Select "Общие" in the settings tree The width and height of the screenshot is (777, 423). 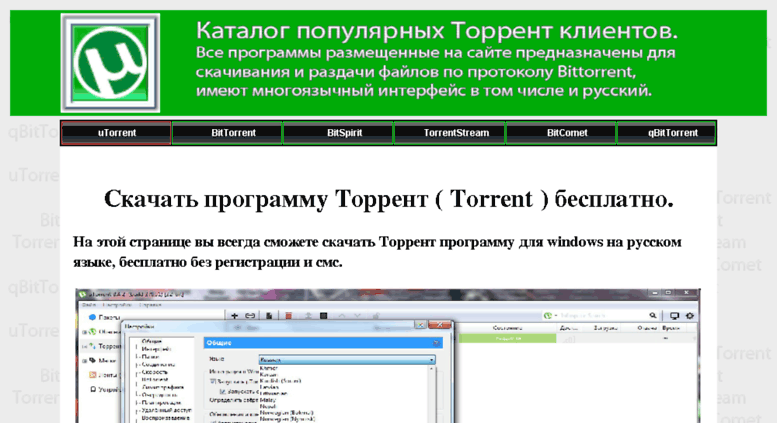point(152,341)
